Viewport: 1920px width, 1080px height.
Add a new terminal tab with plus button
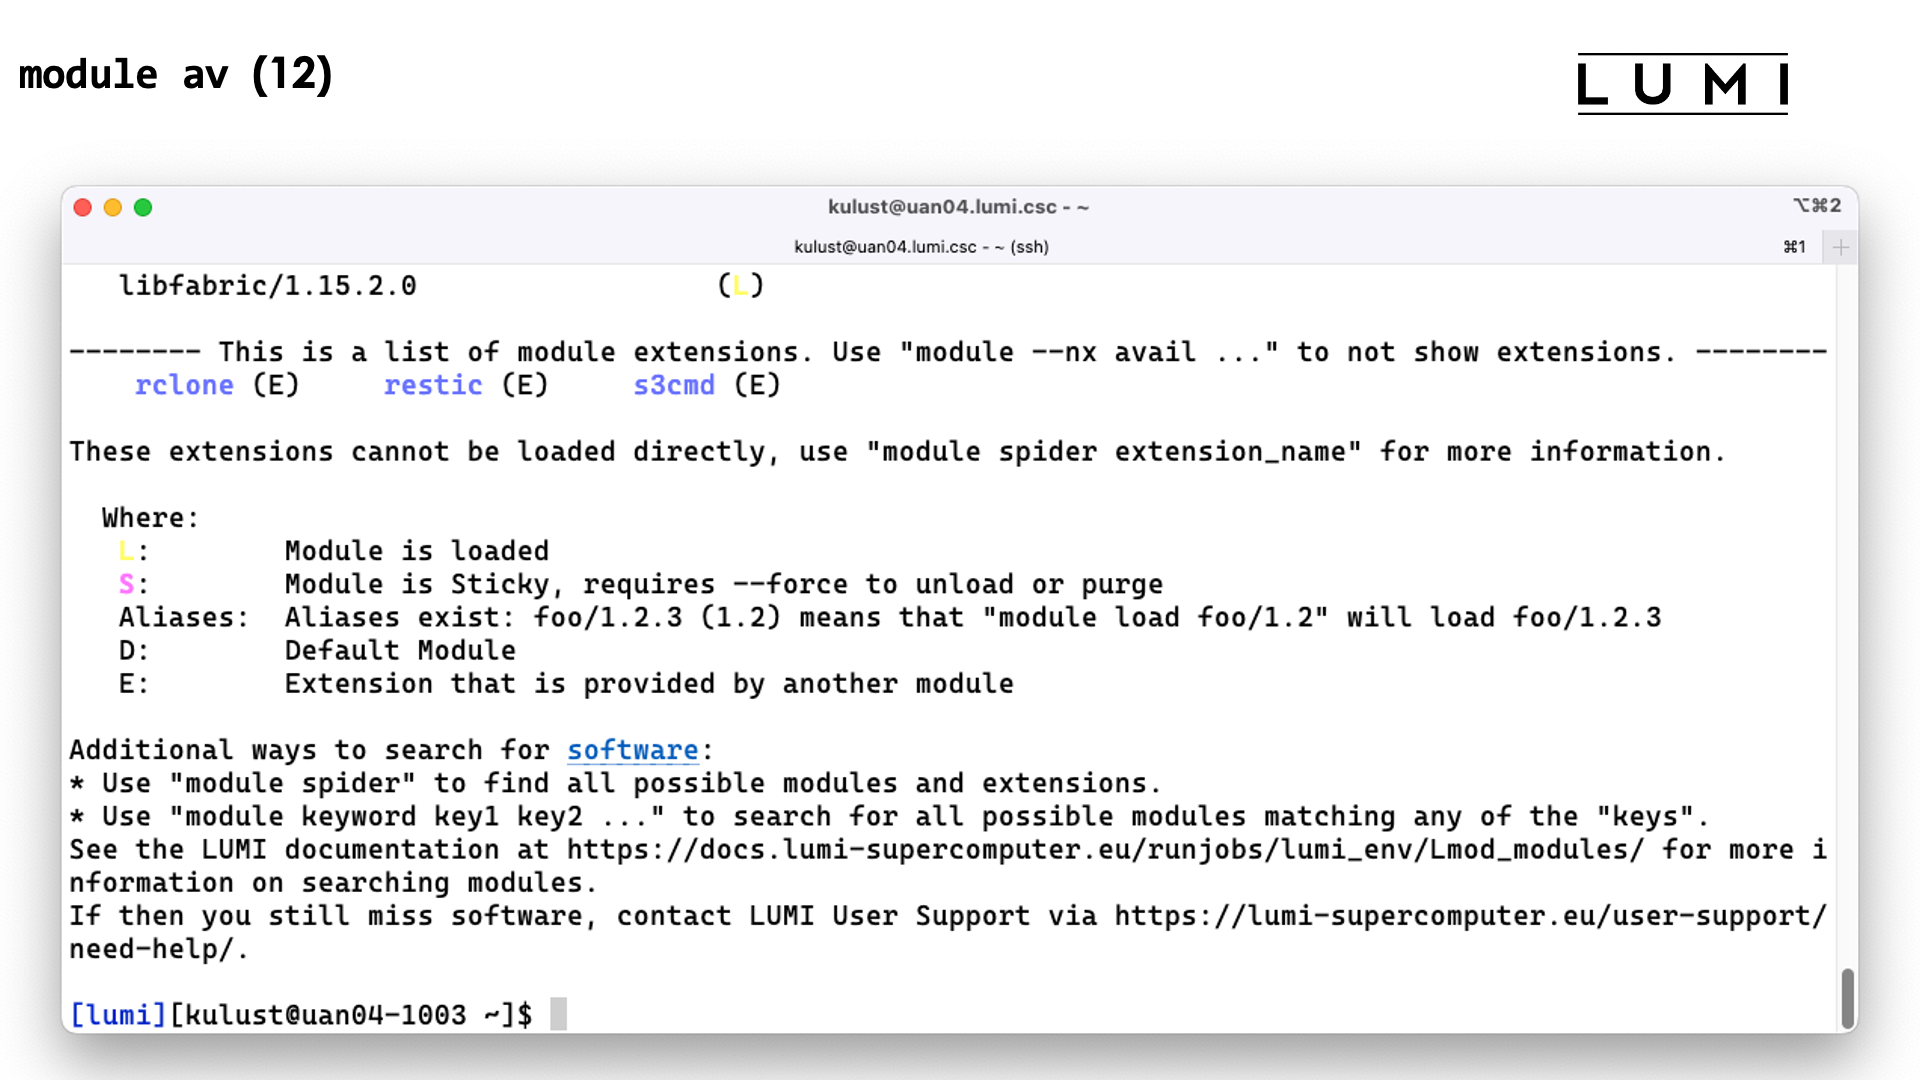[1840, 247]
